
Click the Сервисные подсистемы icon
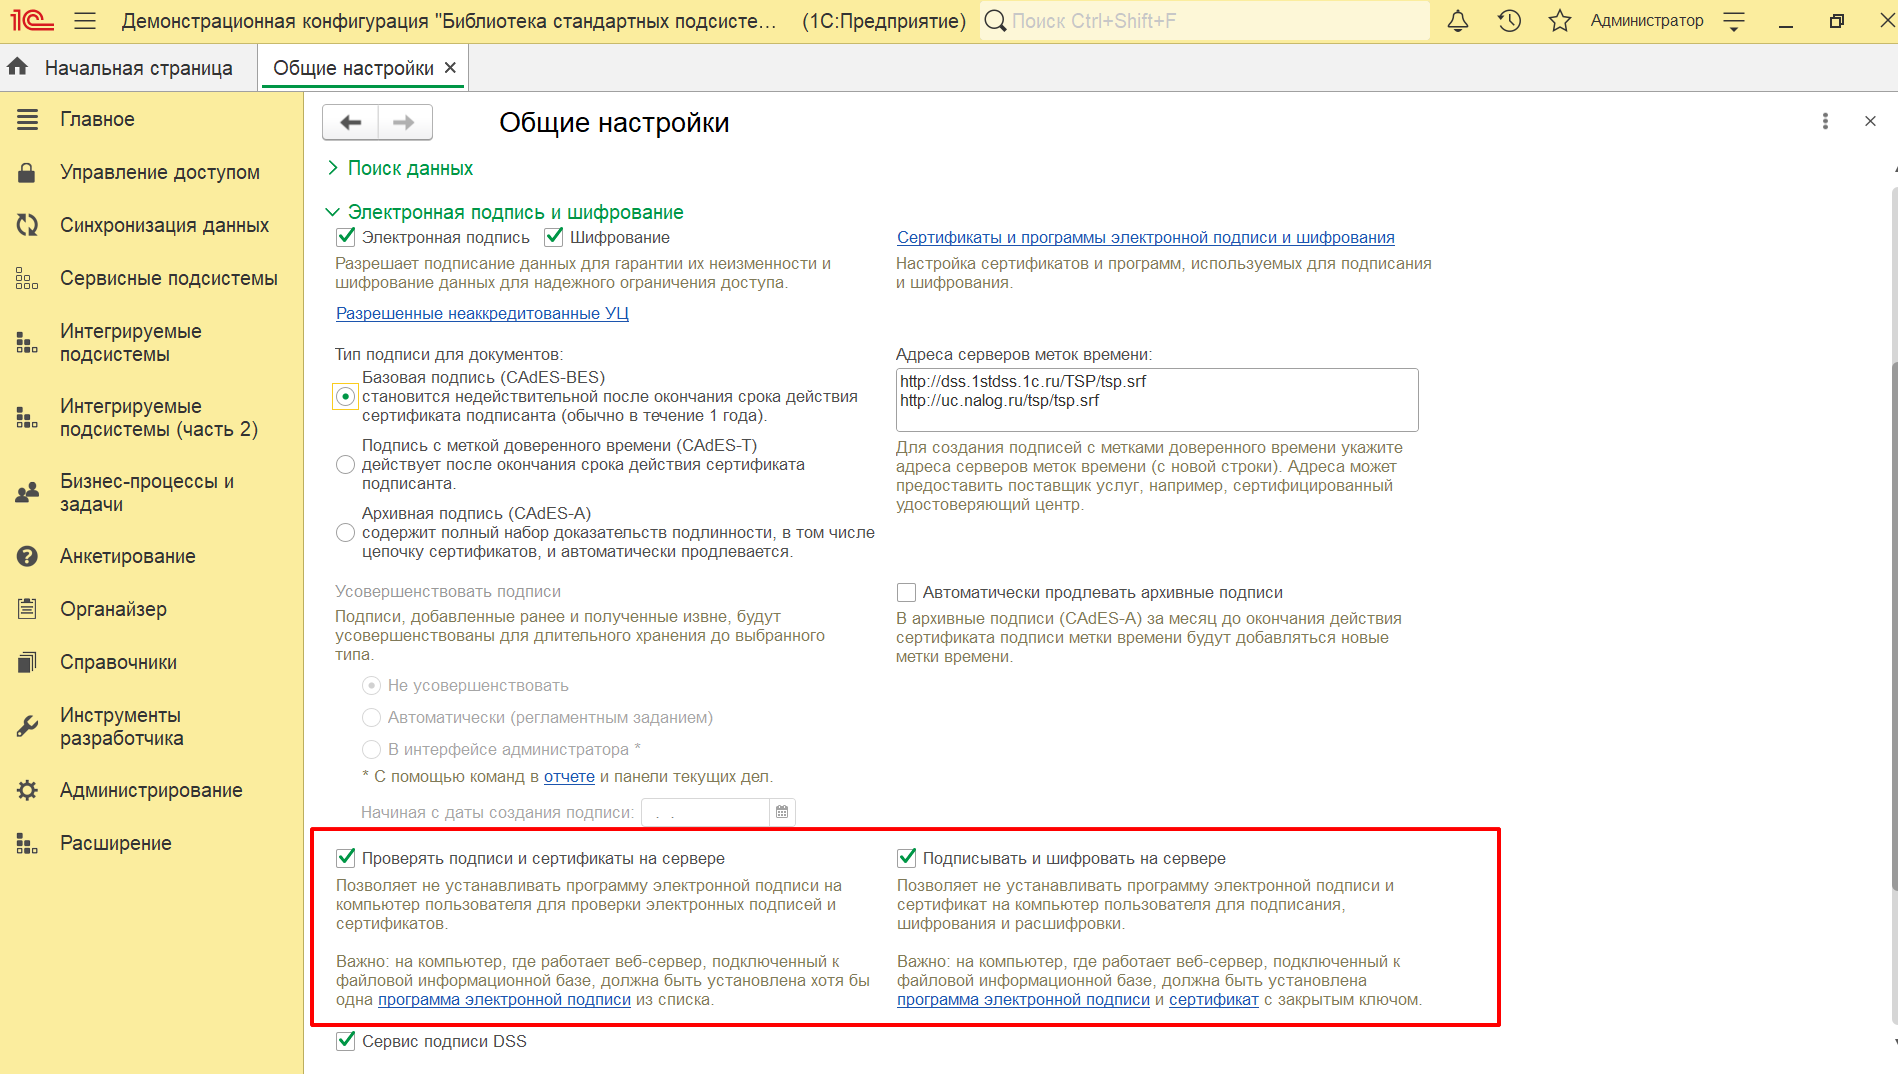(x=27, y=278)
